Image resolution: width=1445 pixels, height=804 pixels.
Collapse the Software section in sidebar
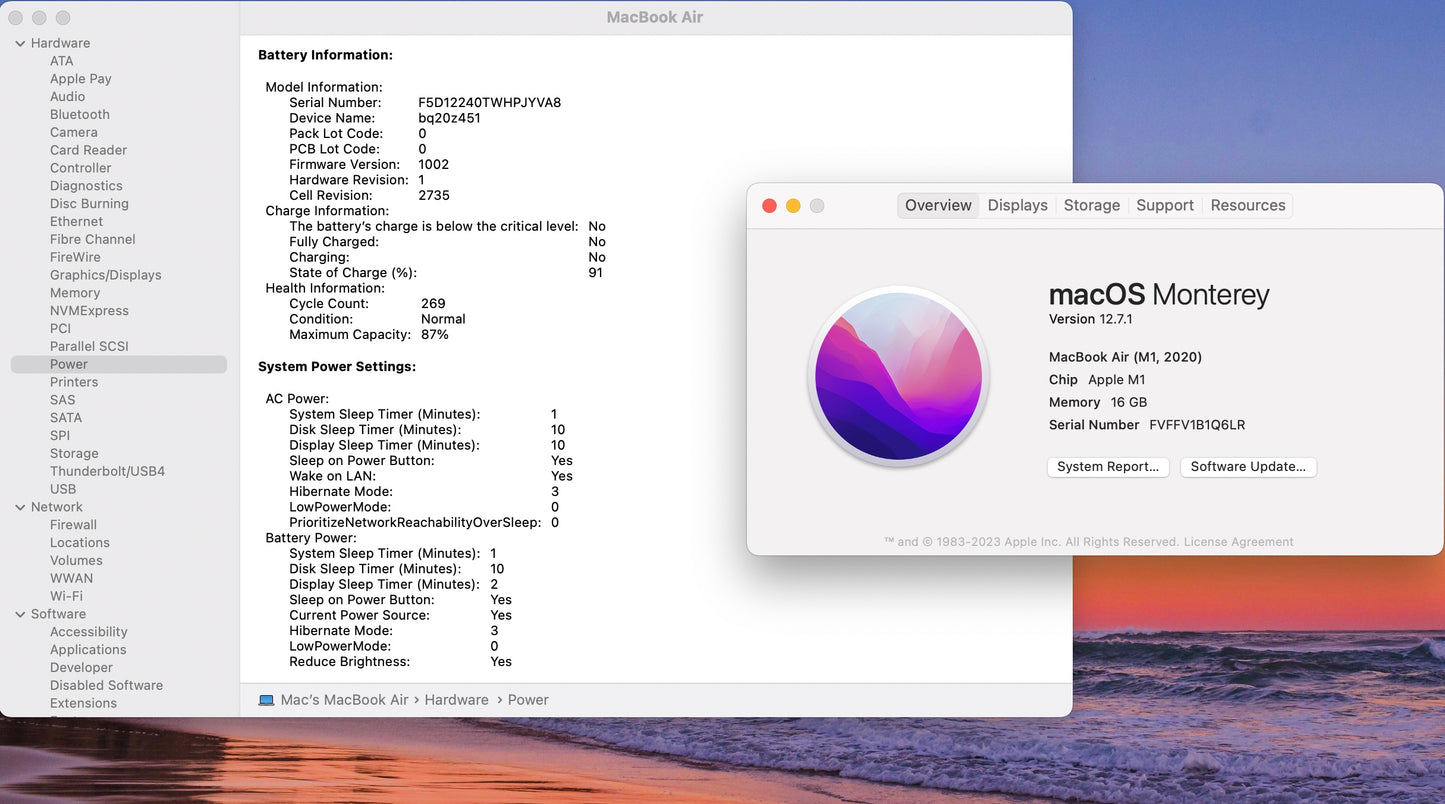tap(20, 614)
